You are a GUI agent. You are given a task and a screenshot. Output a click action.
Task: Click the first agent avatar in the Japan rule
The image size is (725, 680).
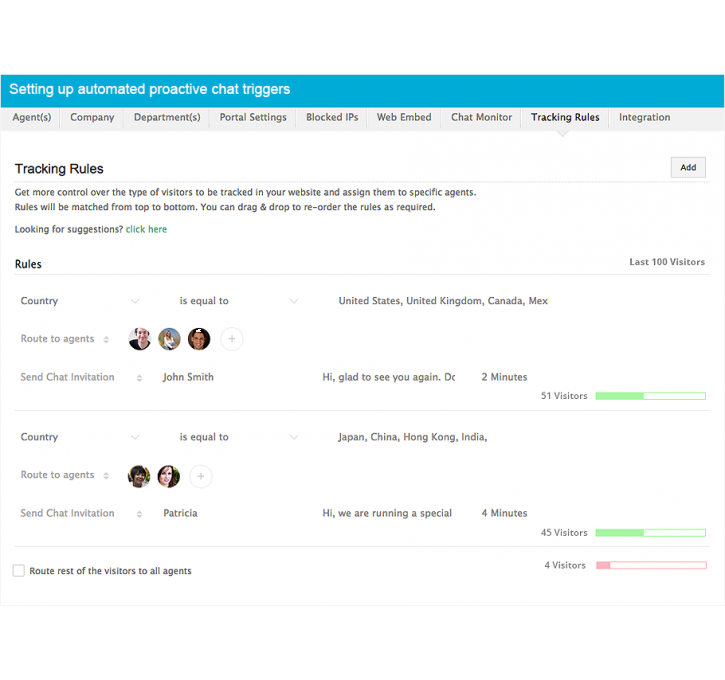[140, 476]
